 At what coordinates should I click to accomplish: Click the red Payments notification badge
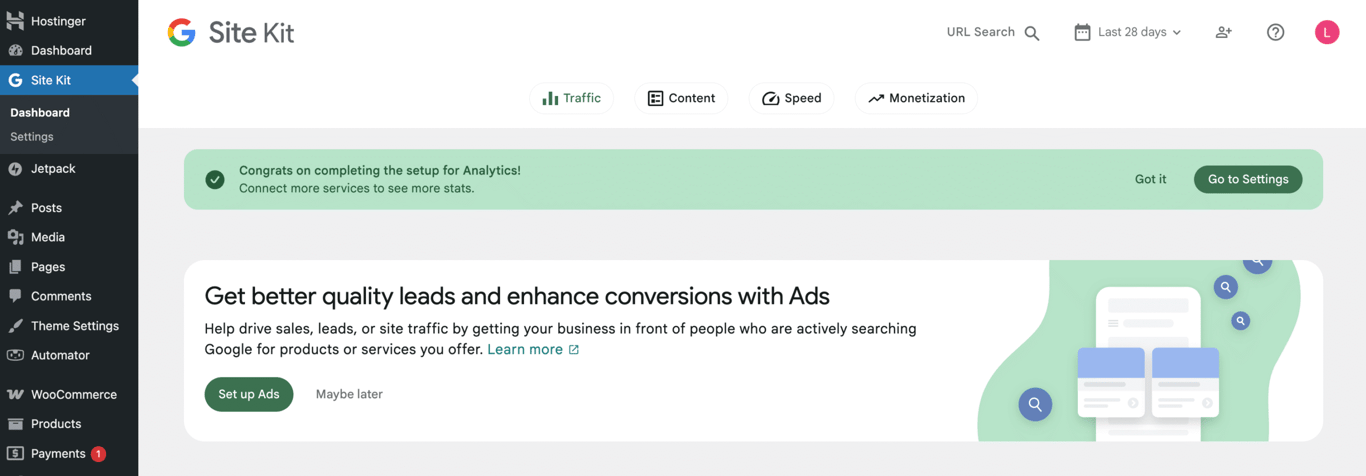[x=98, y=454]
